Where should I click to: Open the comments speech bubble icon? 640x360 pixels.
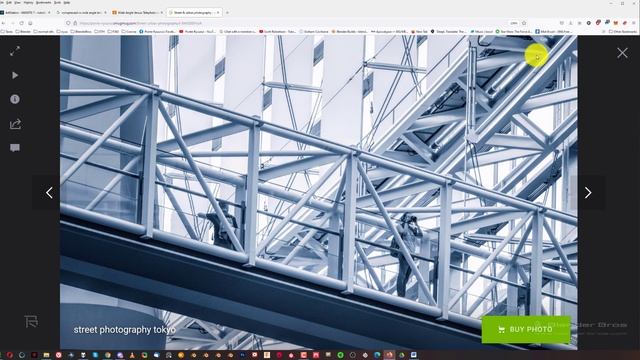tap(15, 148)
